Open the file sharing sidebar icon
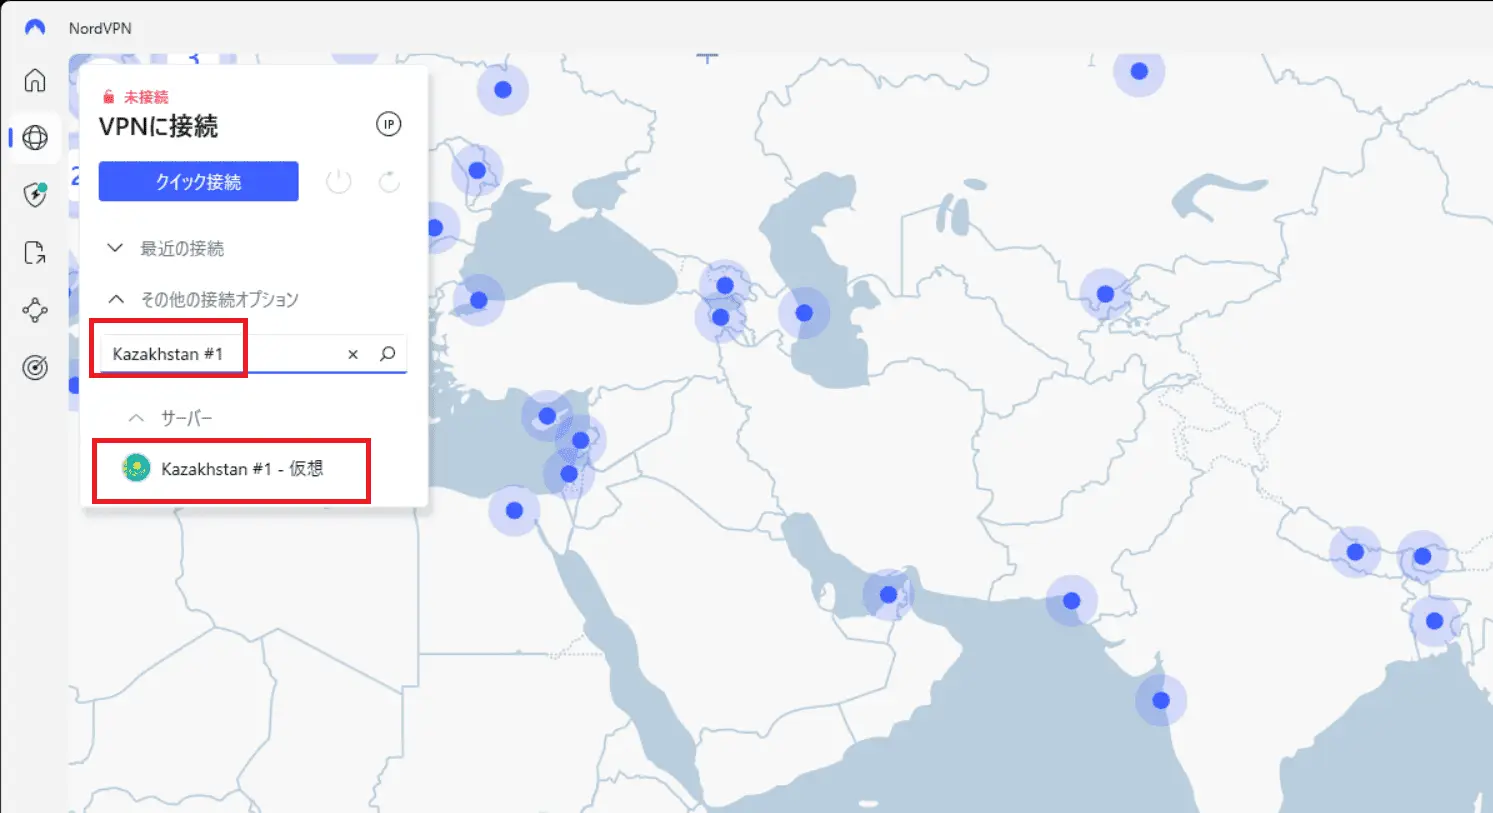Image resolution: width=1493 pixels, height=813 pixels. (35, 252)
